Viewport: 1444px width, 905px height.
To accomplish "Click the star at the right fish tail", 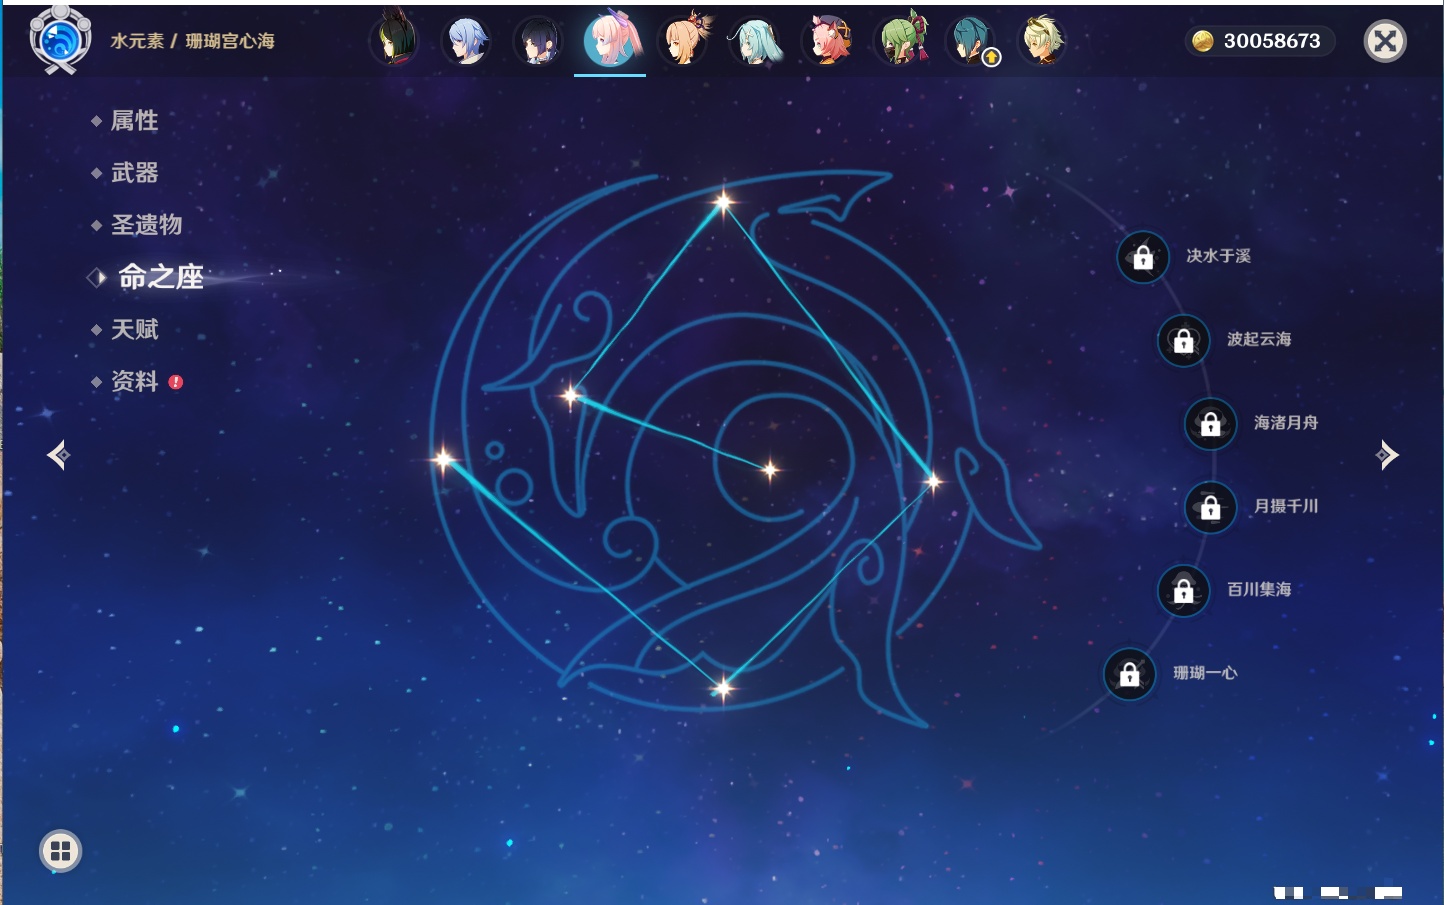I will point(933,482).
